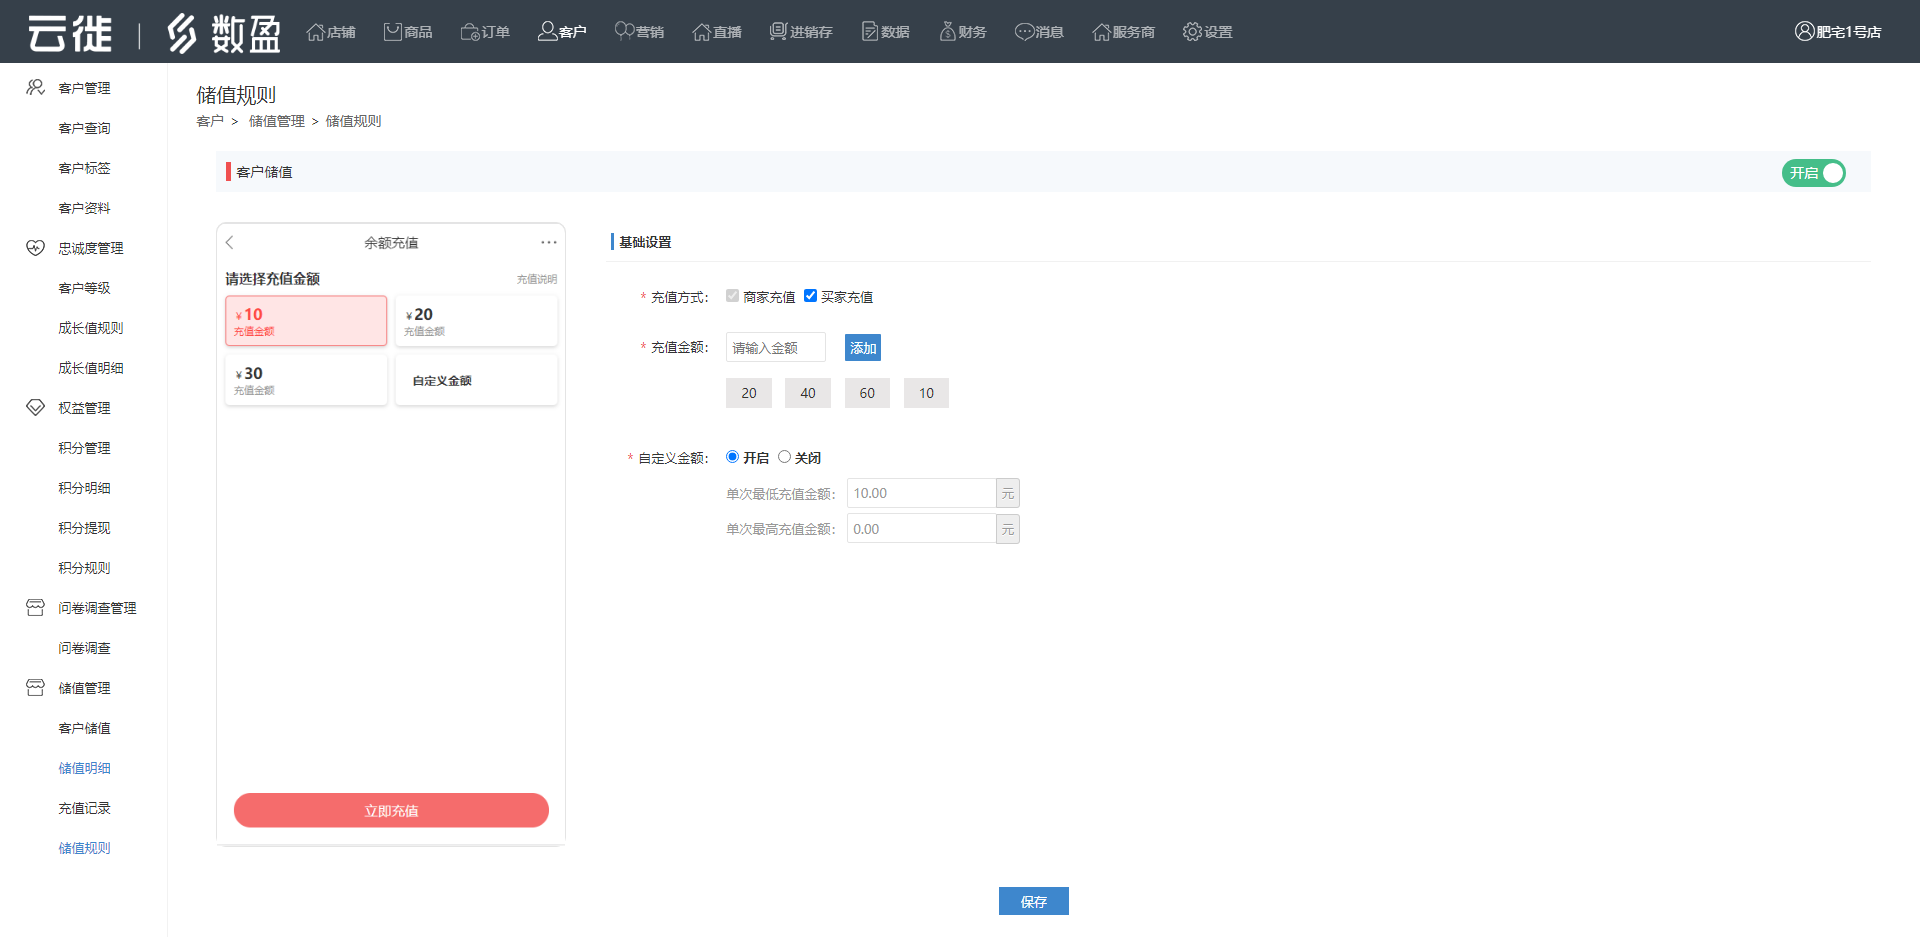This screenshot has width=1920, height=937.
Task: Expand the 权益管理 sidebar group
Action: [84, 408]
